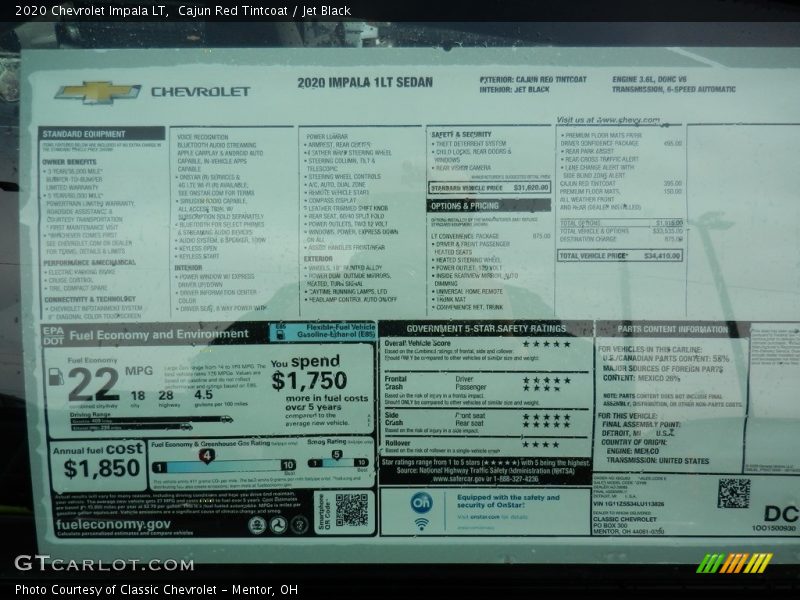
Task: Click 'CONNECTIVITY & TECHNOLOGY' subheading
Action: click(90, 299)
